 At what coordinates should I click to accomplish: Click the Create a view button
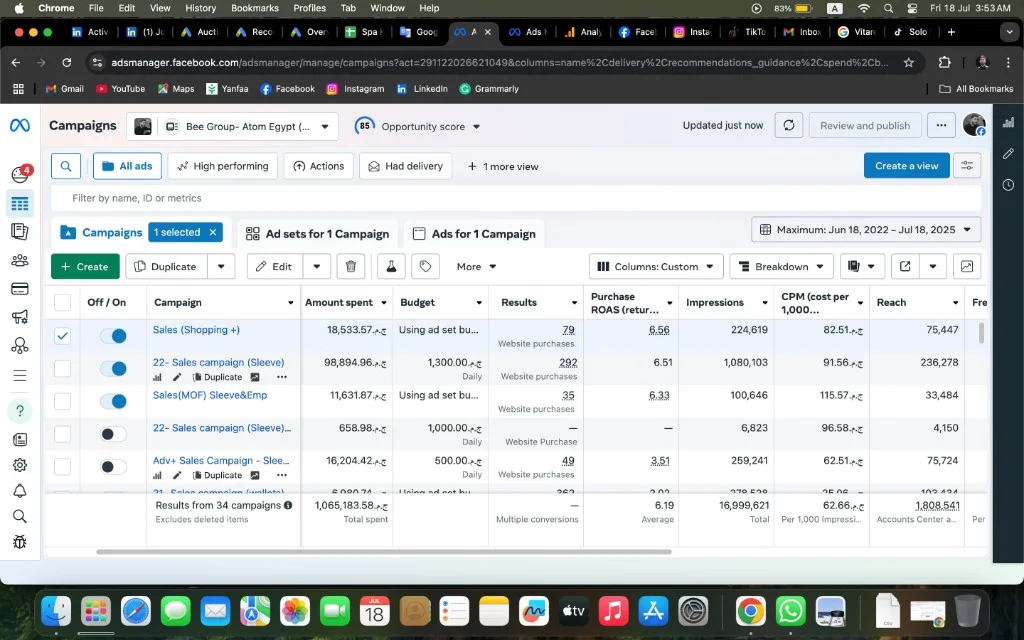click(x=906, y=166)
